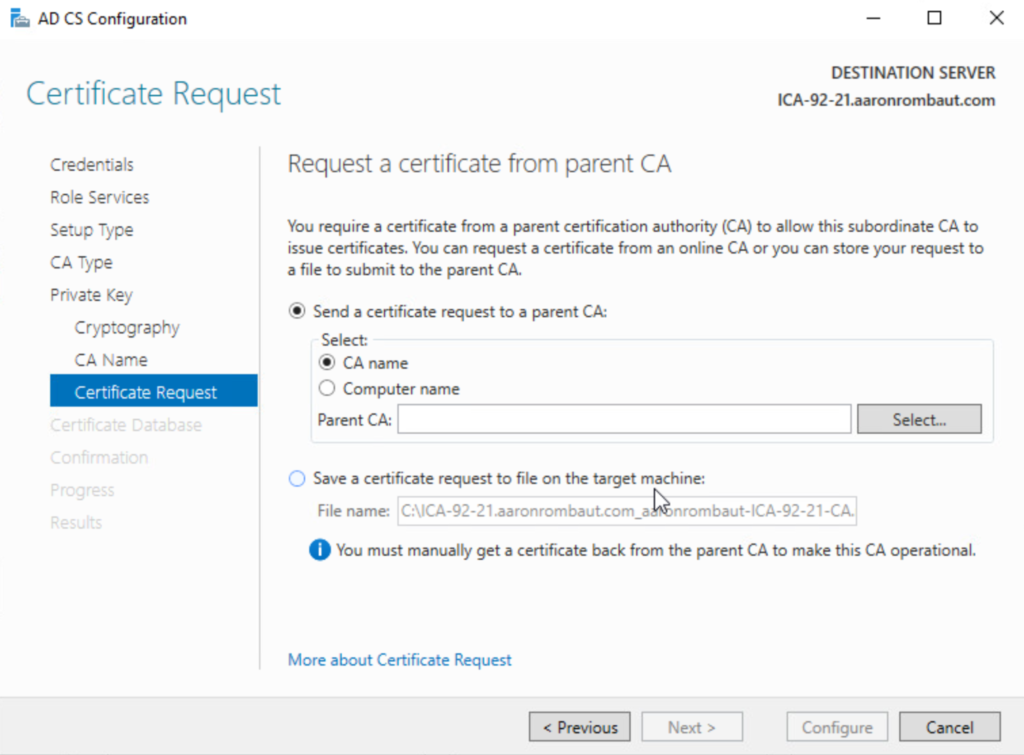Viewport: 1024px width, 755px height.
Task: Cancel the AD CS configuration wizard
Action: click(x=949, y=727)
